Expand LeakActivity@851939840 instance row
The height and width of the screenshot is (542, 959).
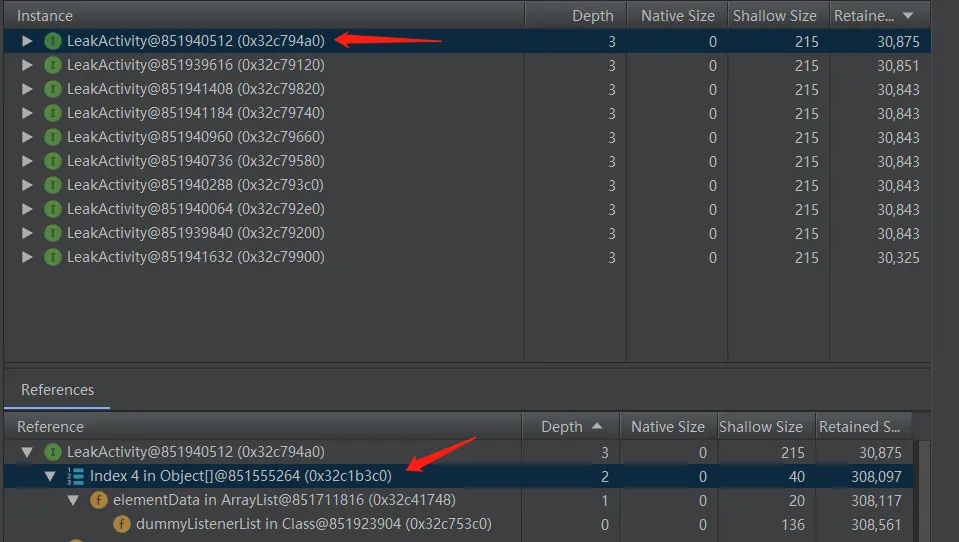27,233
